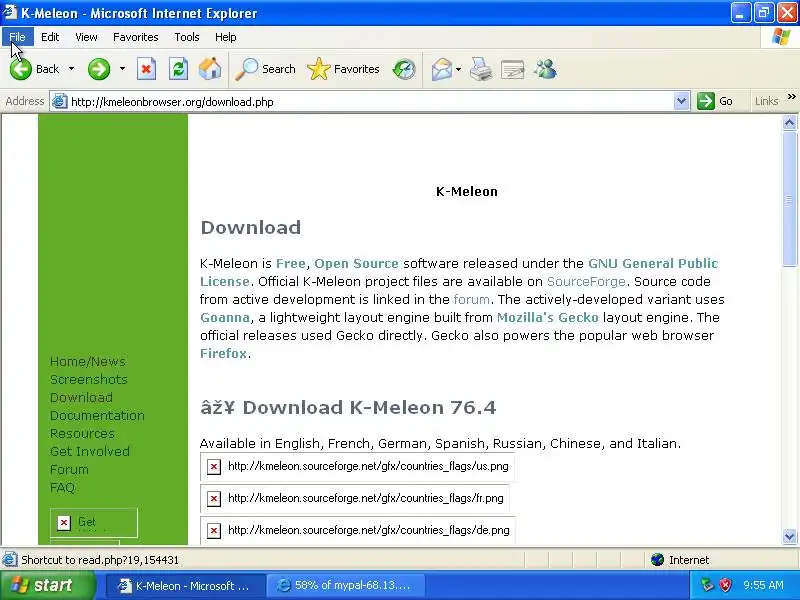The width and height of the screenshot is (800, 600).
Task: Click the broken image icon for fr.png
Action: click(214, 498)
